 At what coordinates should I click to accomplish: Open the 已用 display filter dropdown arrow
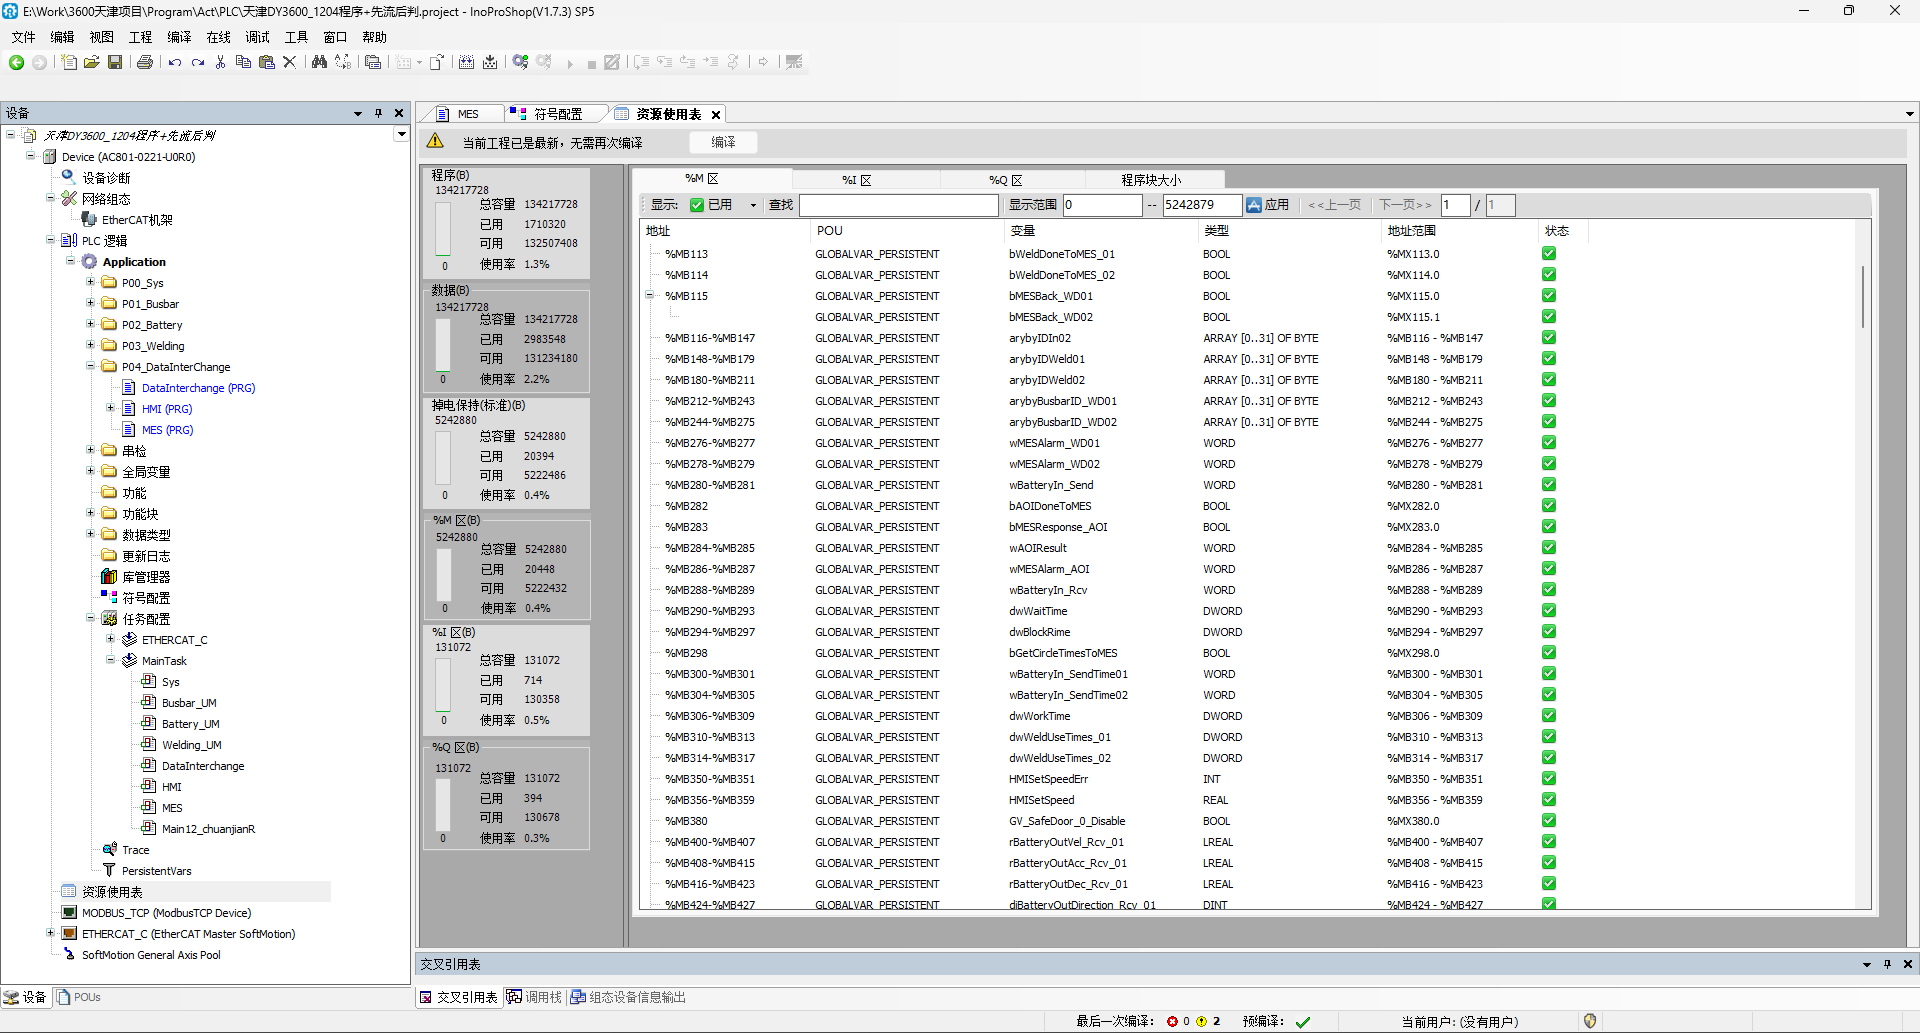753,205
